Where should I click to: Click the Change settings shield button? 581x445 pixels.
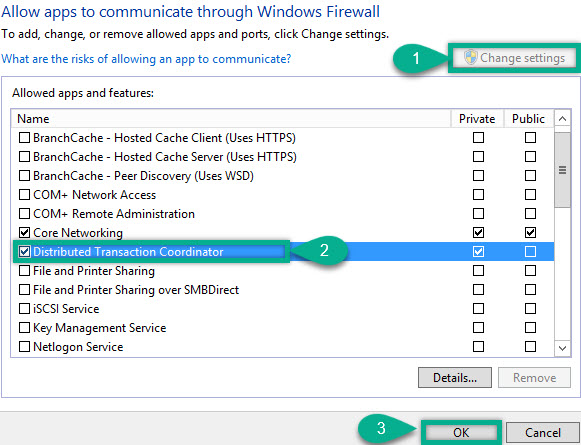514,58
